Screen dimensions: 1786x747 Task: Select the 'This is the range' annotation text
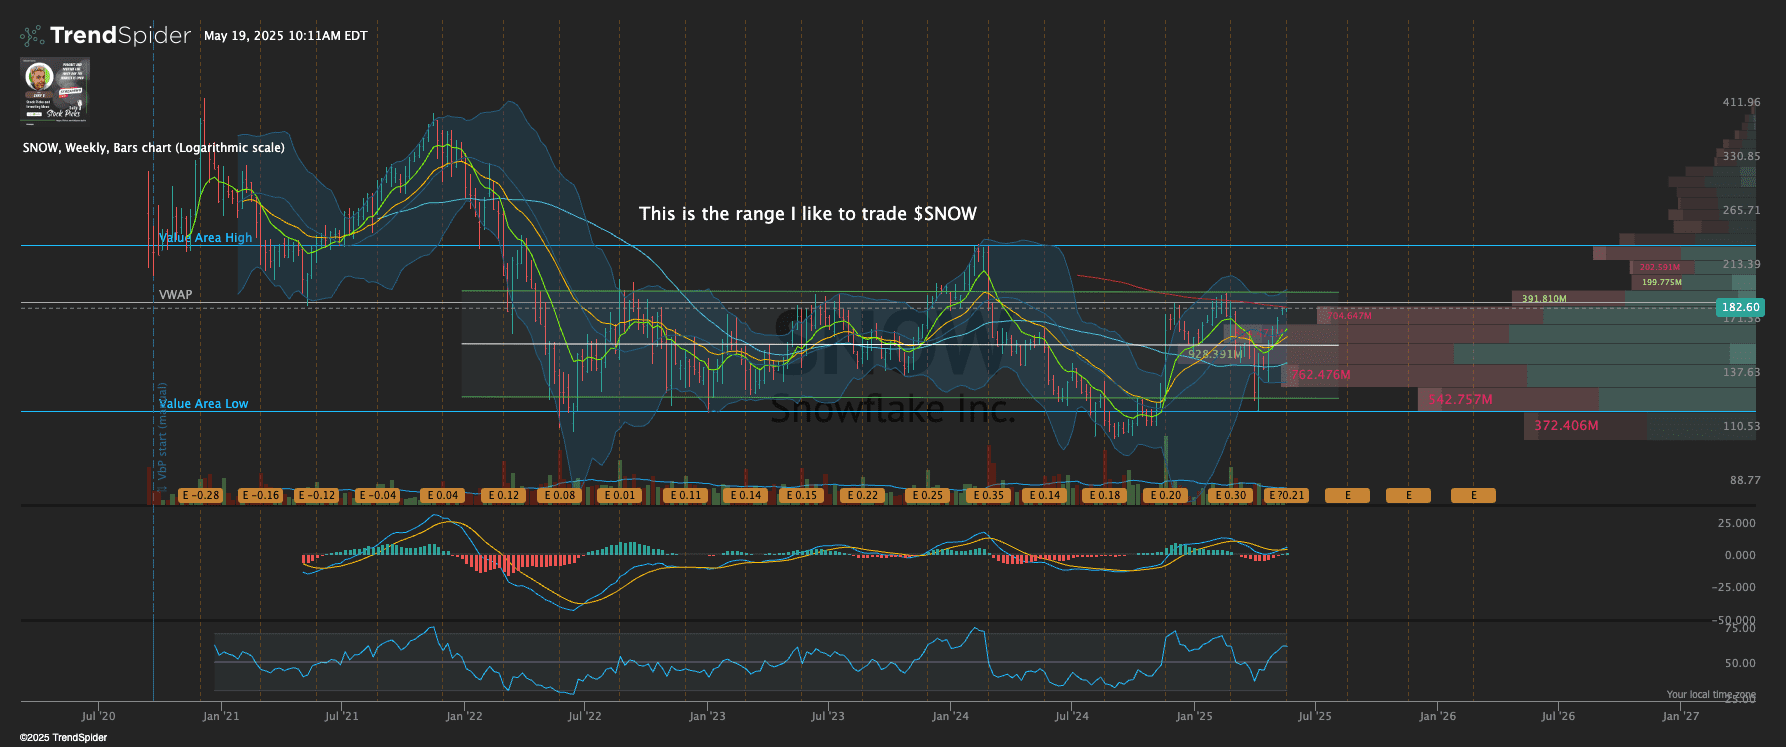point(808,213)
